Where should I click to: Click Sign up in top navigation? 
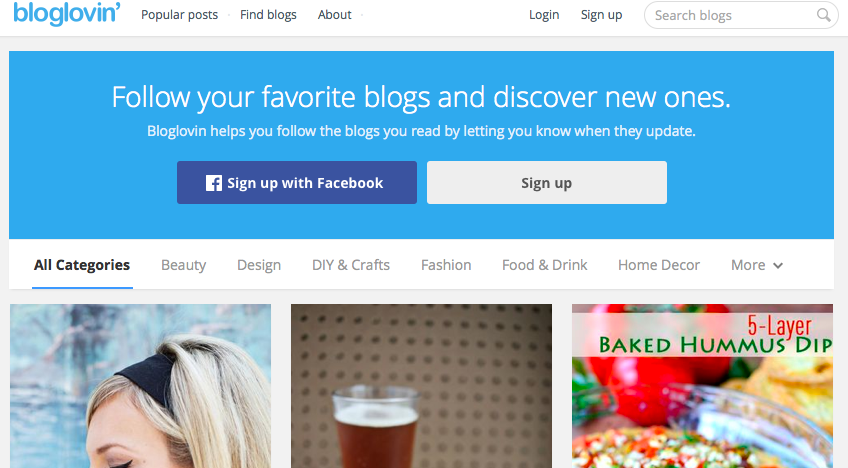pos(601,15)
